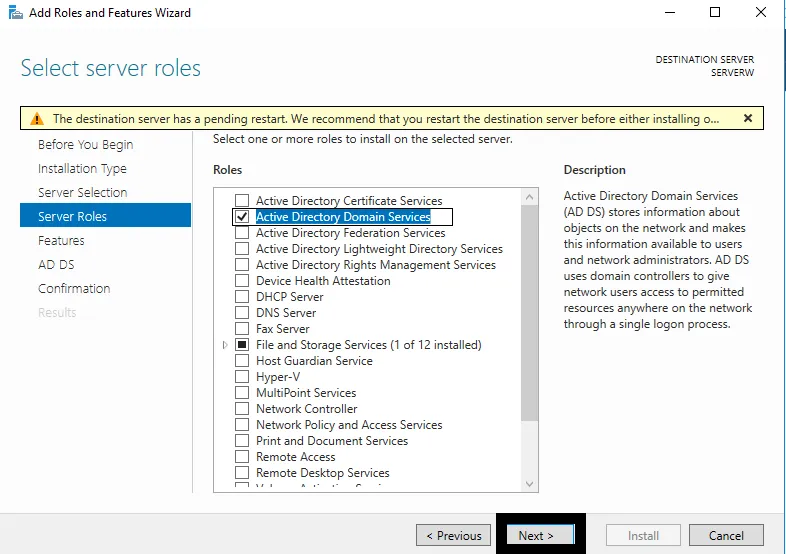Click the pending restart warning message
The image size is (786, 554).
pyautogui.click(x=386, y=119)
